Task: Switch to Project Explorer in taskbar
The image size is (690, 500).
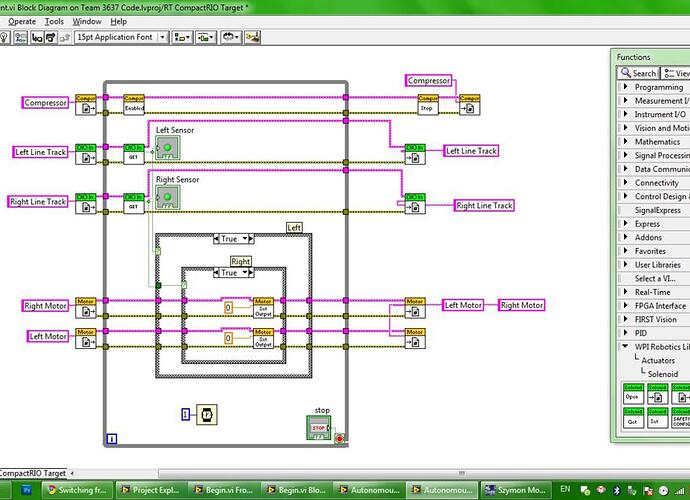Action: (151, 490)
